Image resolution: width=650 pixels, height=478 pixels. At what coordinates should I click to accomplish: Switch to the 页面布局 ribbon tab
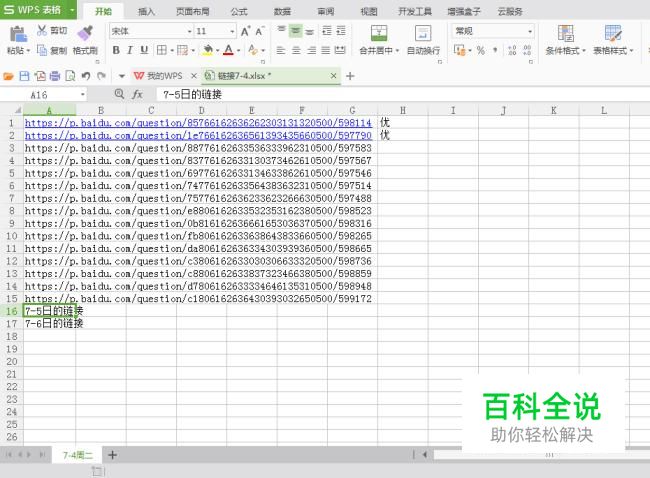pos(192,11)
